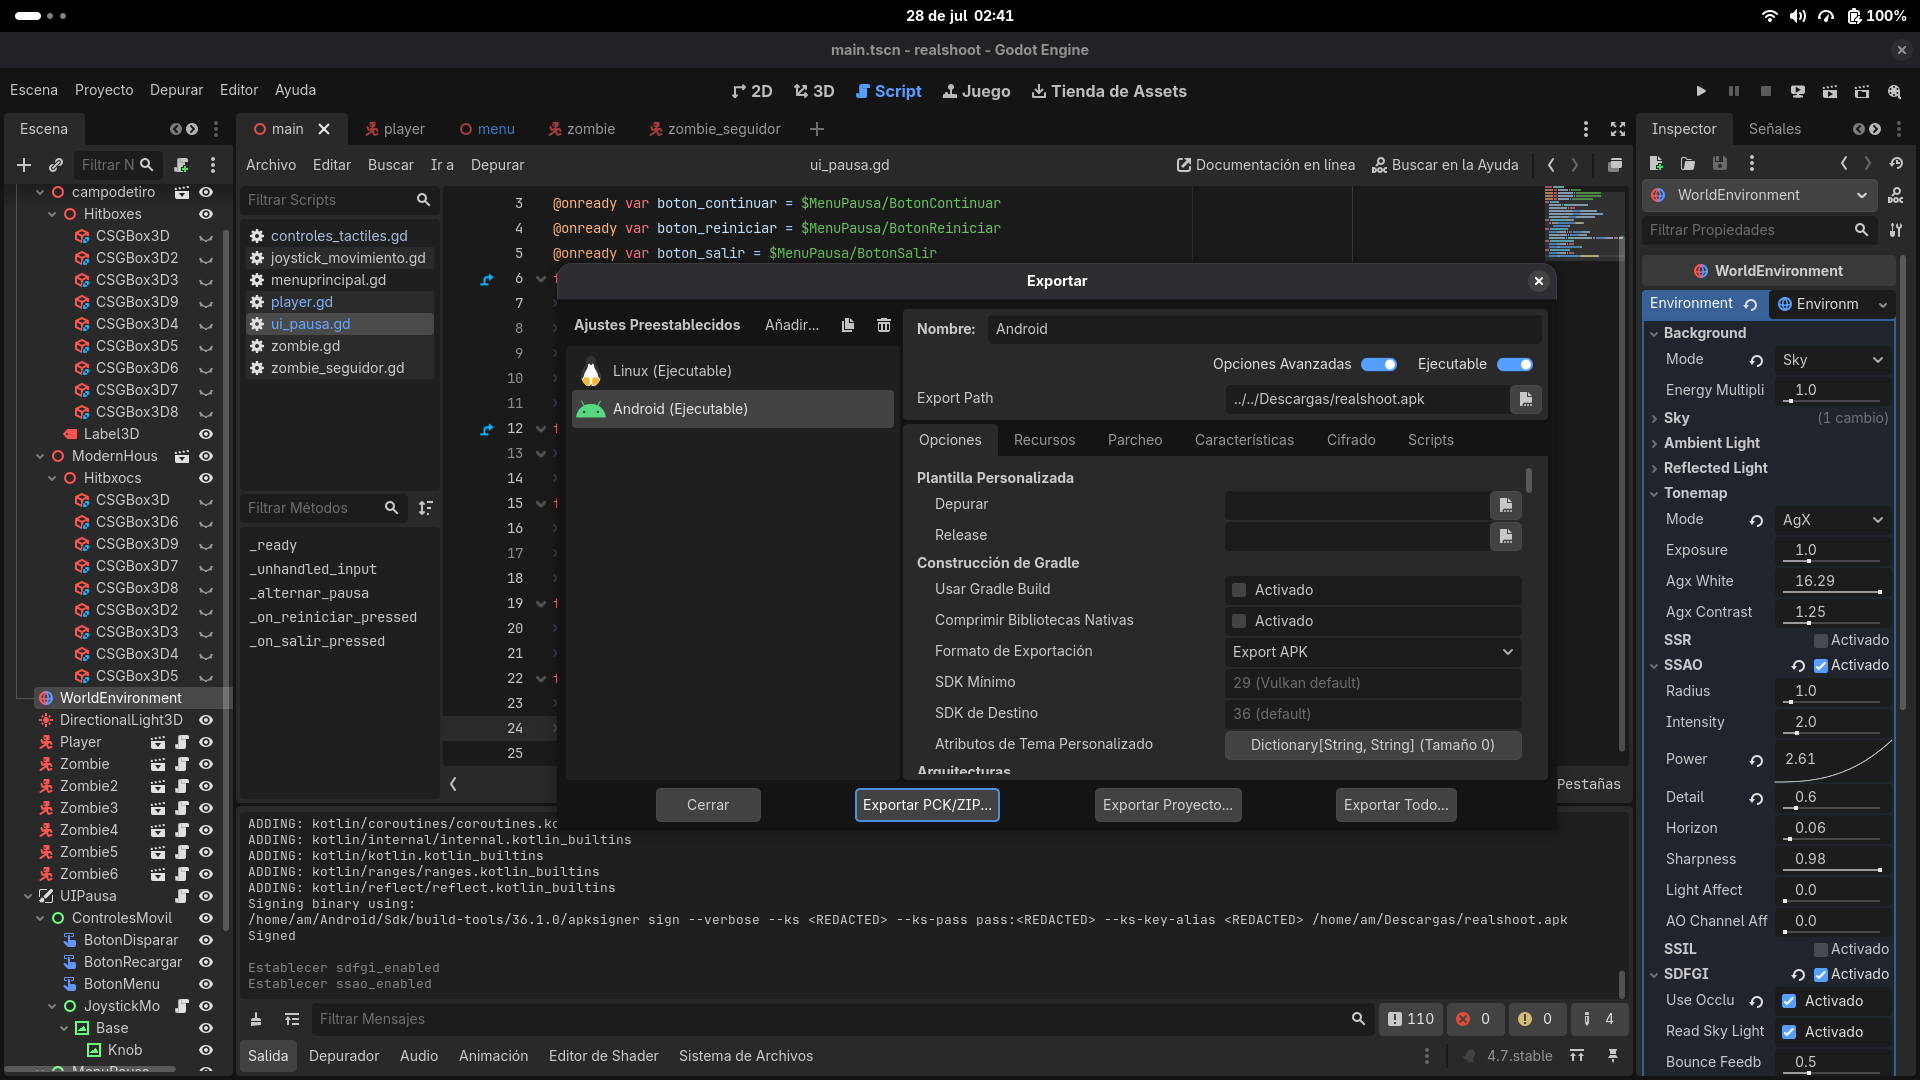Browse Export Path file icon
The width and height of the screenshot is (1920, 1080).
(1526, 399)
